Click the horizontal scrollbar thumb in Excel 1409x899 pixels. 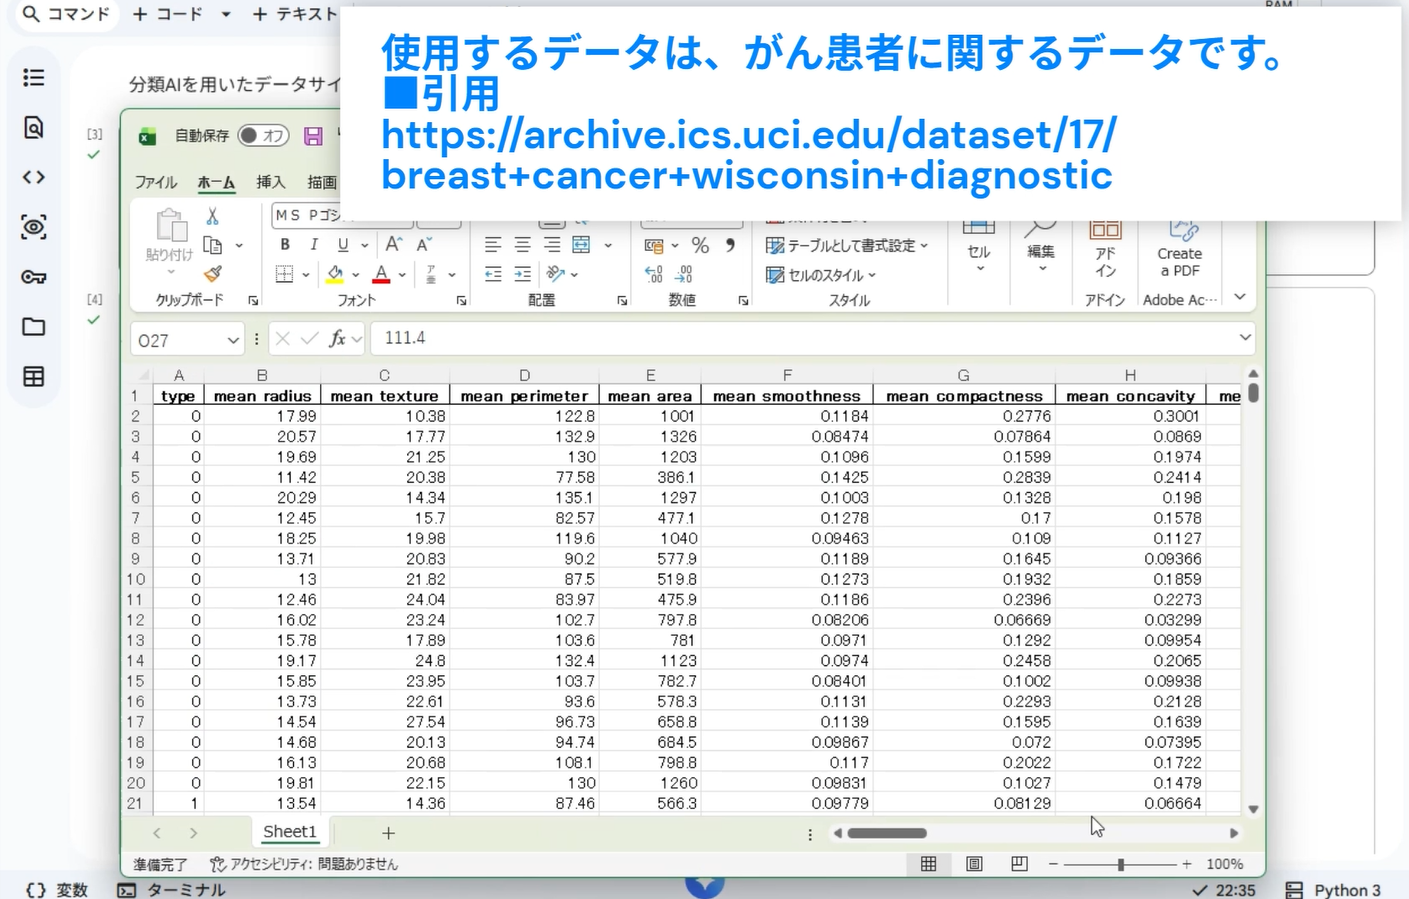(887, 833)
